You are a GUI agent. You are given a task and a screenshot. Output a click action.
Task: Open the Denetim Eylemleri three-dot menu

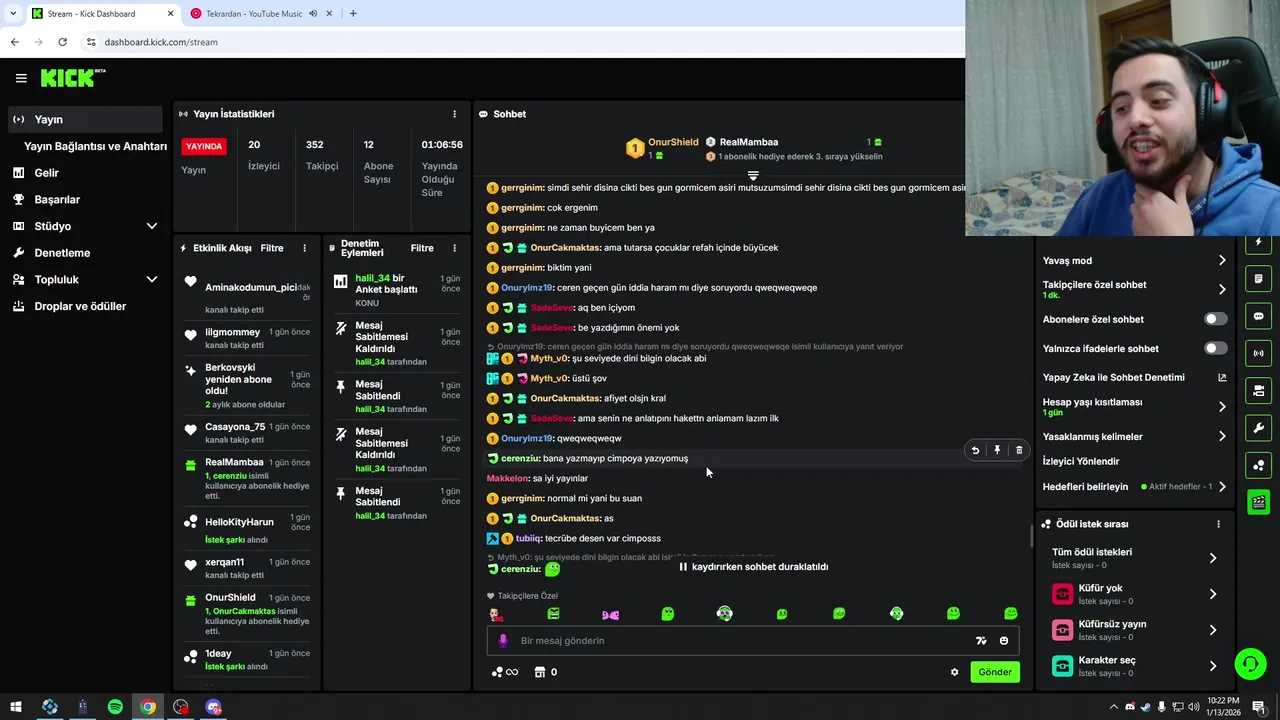click(x=454, y=248)
